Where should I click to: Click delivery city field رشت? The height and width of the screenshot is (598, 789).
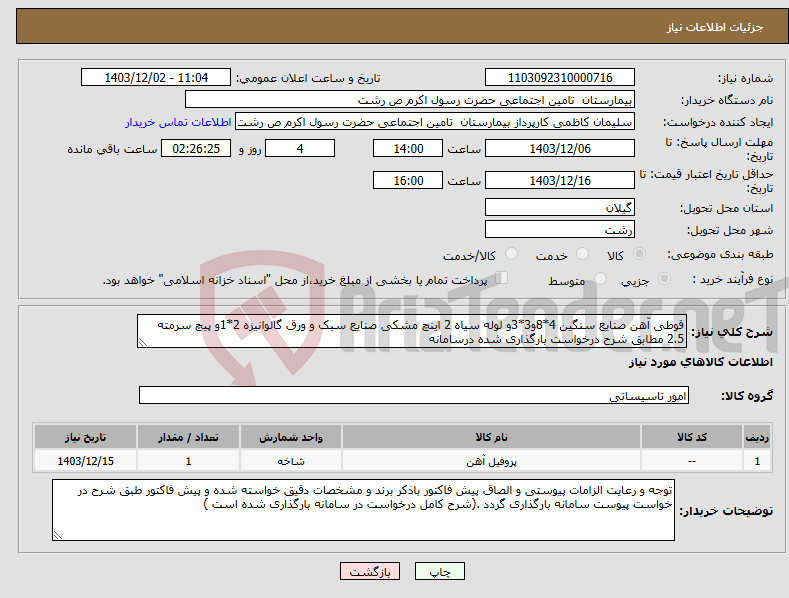[x=560, y=230]
